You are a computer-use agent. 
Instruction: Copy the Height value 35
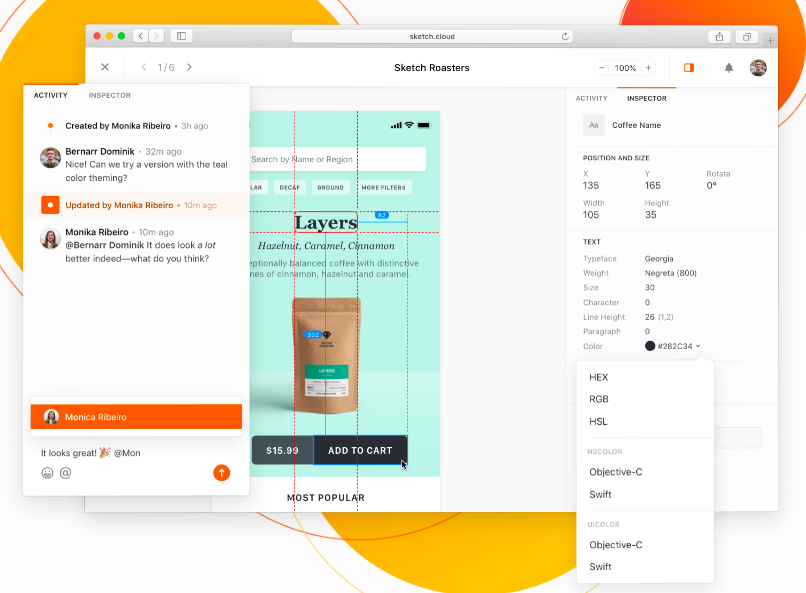pos(651,215)
